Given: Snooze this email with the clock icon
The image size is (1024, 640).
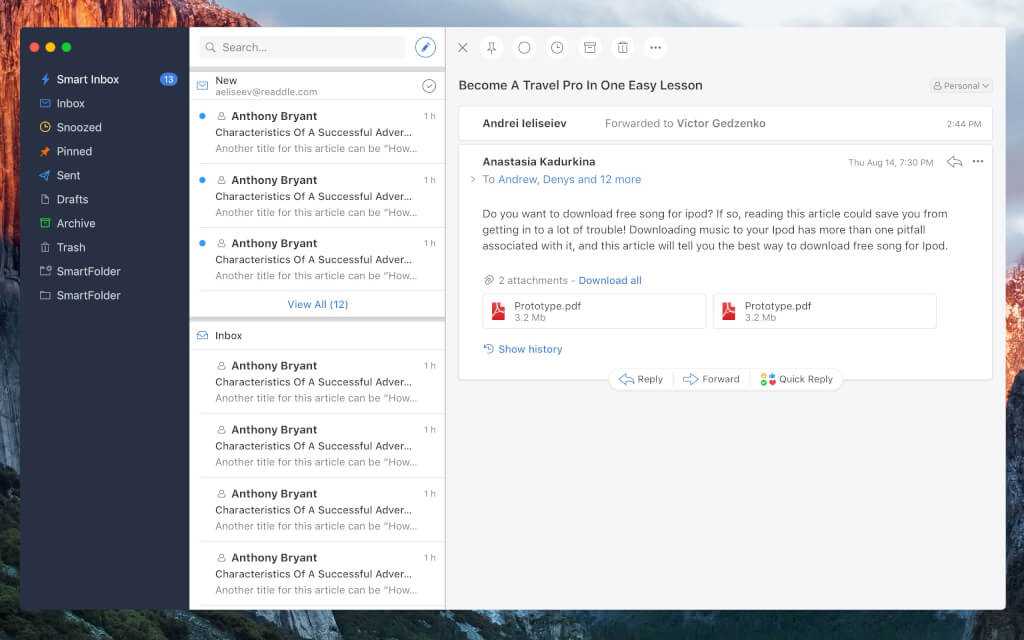Looking at the screenshot, I should tap(557, 47).
